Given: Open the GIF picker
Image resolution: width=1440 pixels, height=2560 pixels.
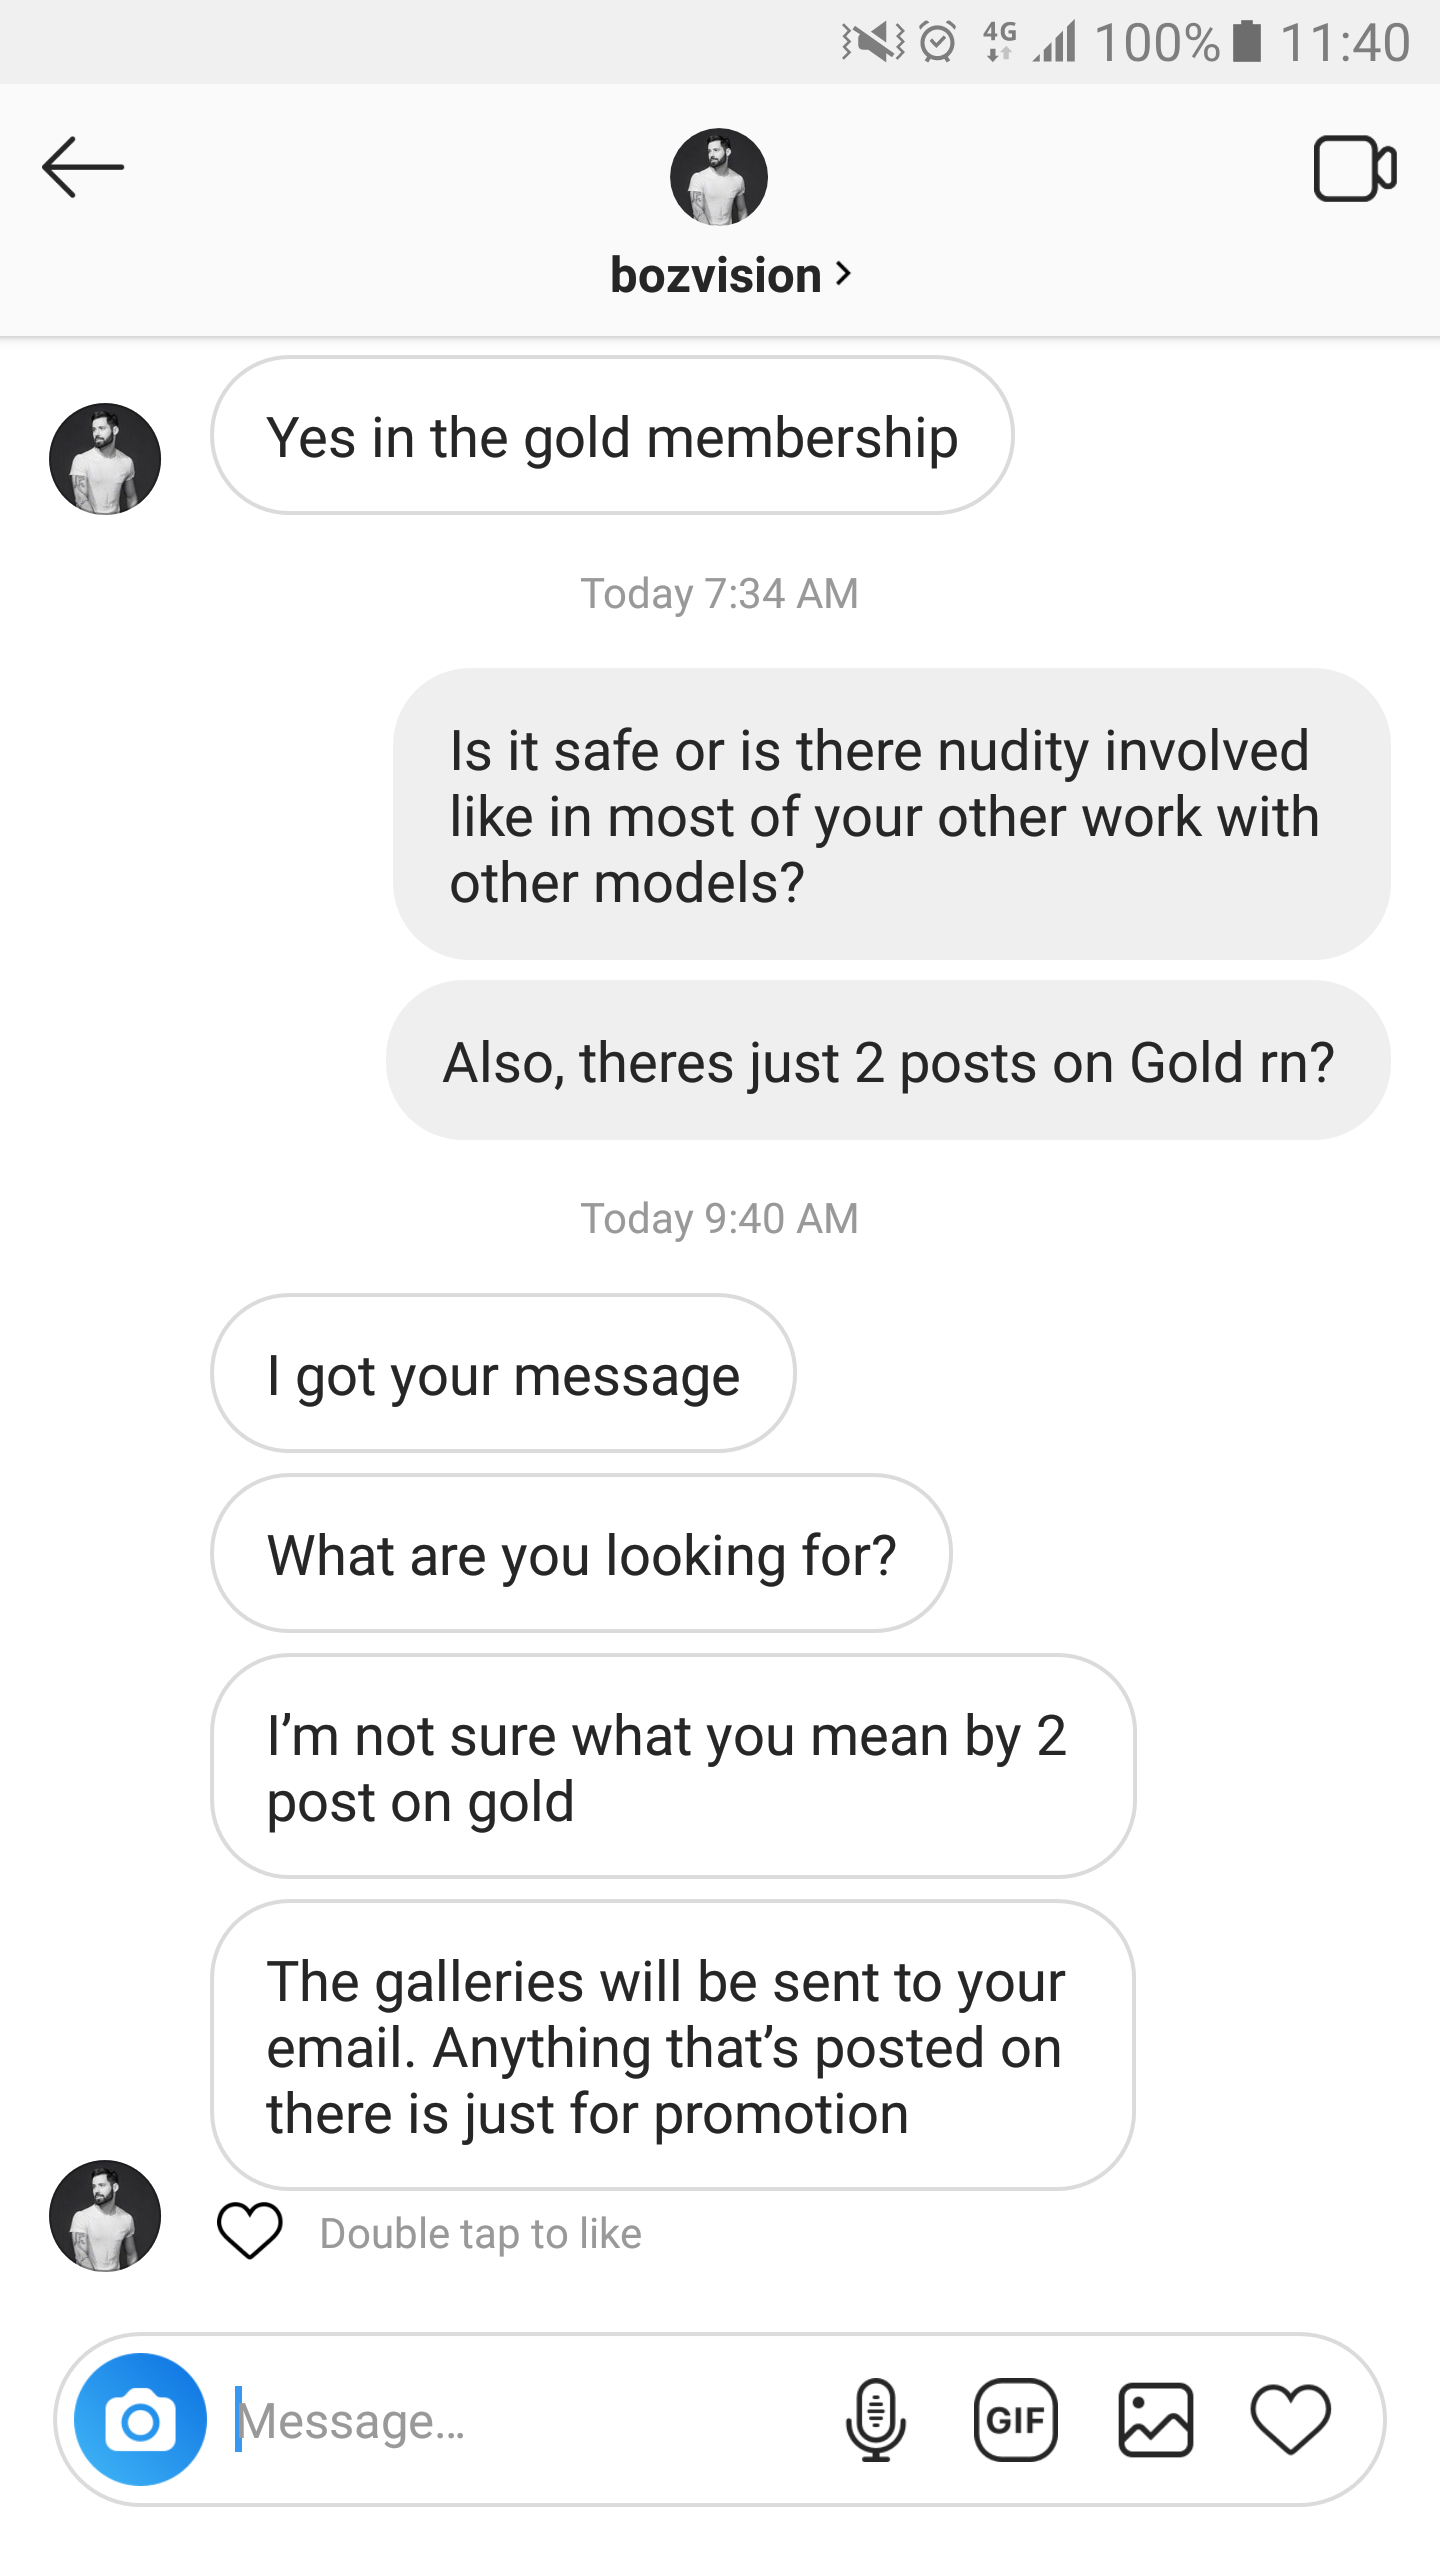Looking at the screenshot, I should pos(1015,2420).
